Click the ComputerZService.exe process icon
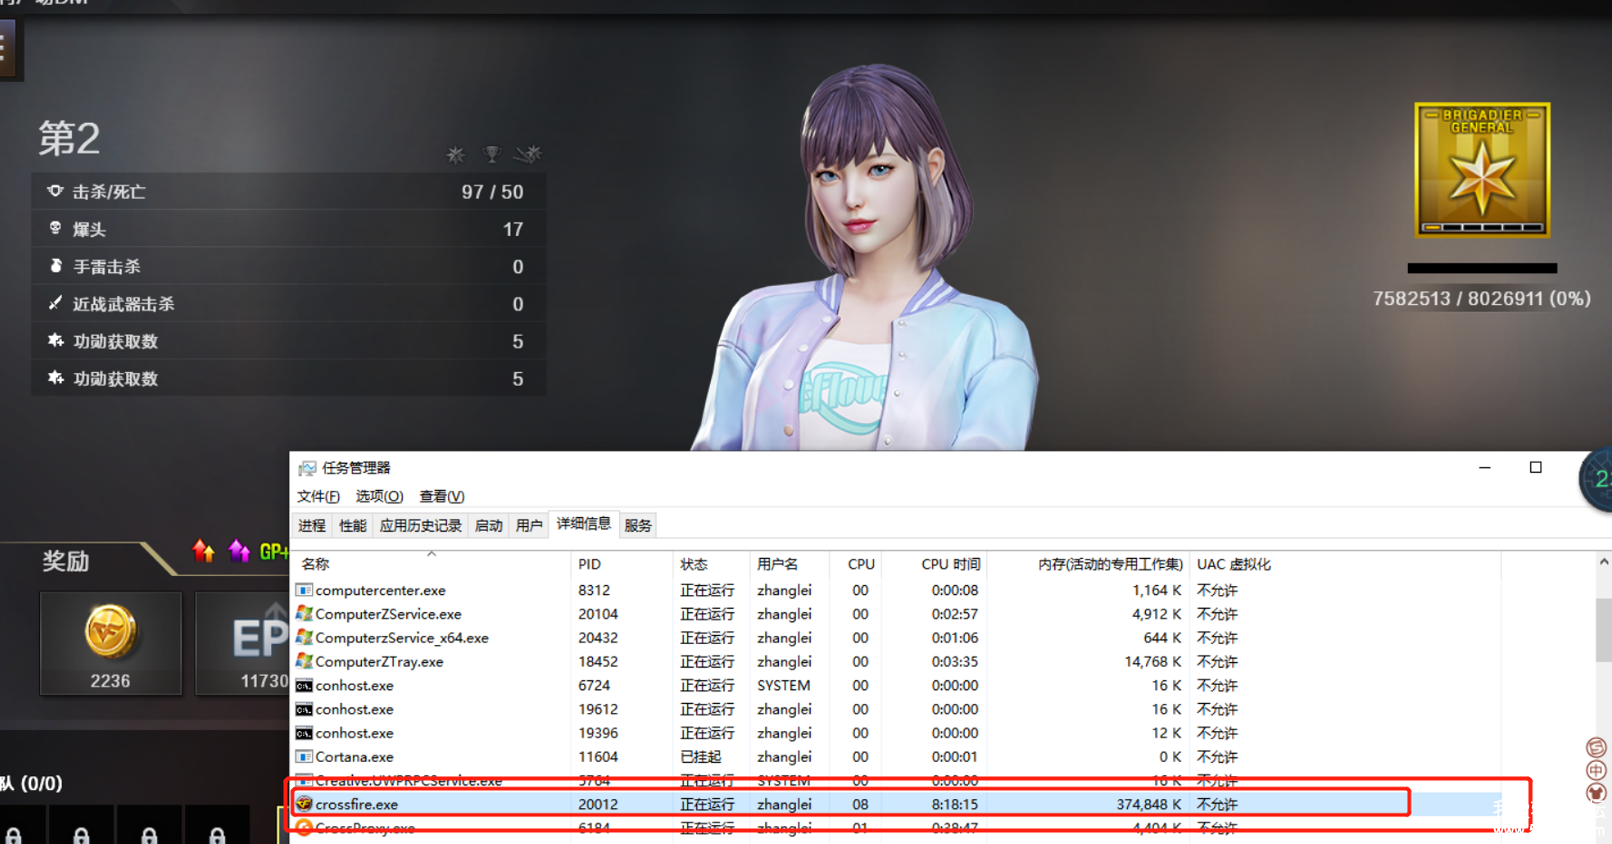 point(304,614)
